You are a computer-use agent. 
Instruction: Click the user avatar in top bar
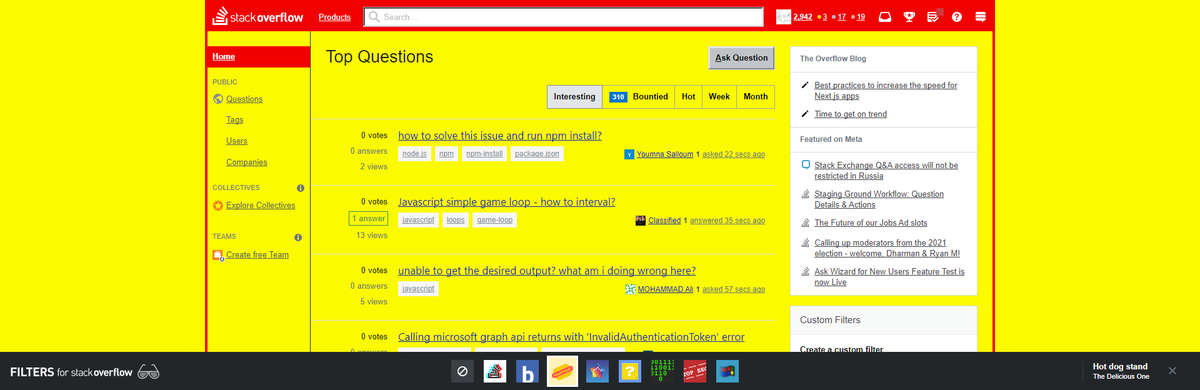pos(784,17)
